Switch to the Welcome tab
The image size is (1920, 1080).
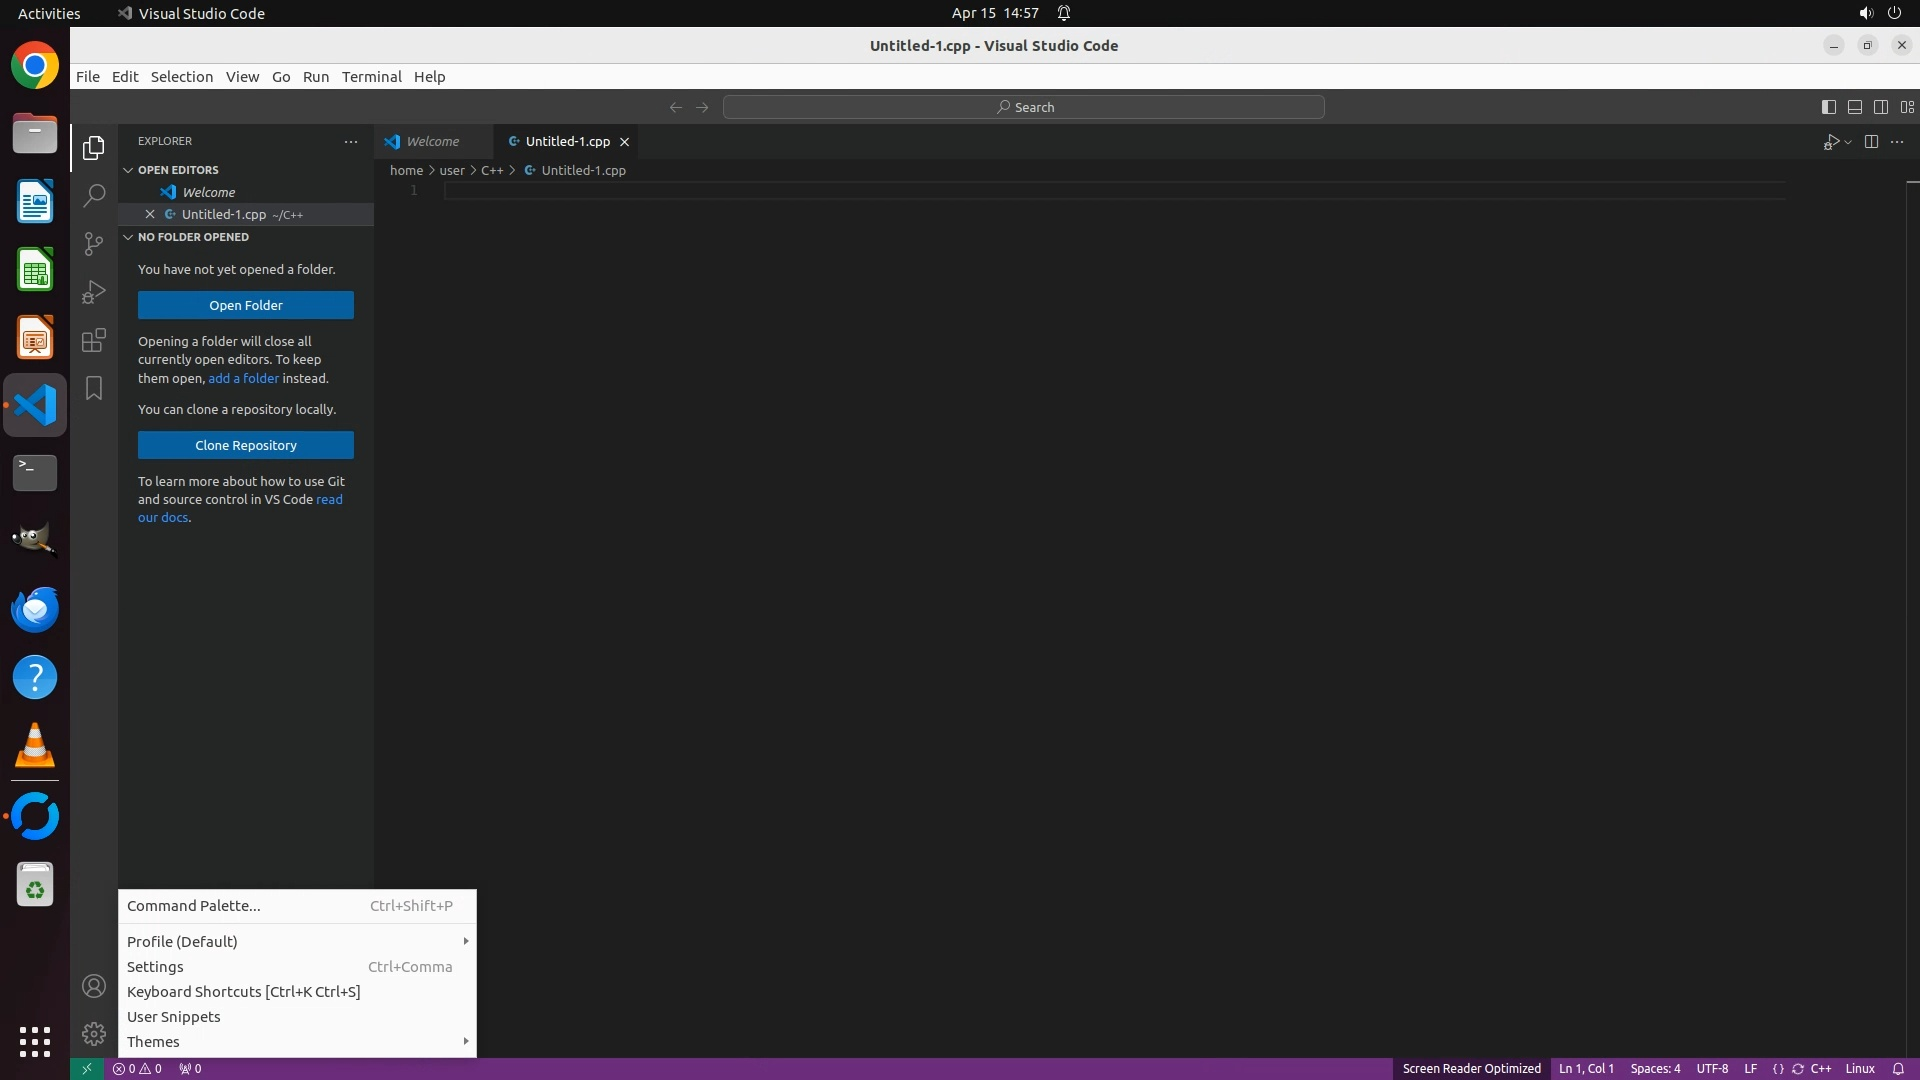[432, 142]
